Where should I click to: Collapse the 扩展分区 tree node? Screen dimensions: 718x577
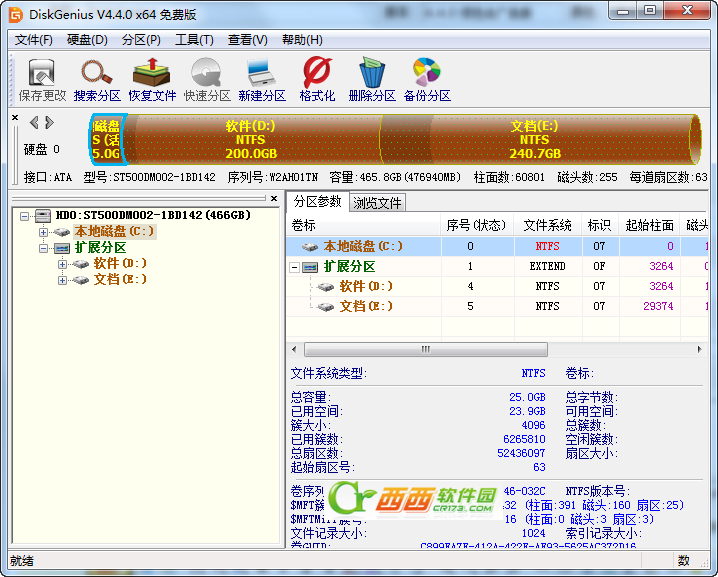[x=43, y=248]
